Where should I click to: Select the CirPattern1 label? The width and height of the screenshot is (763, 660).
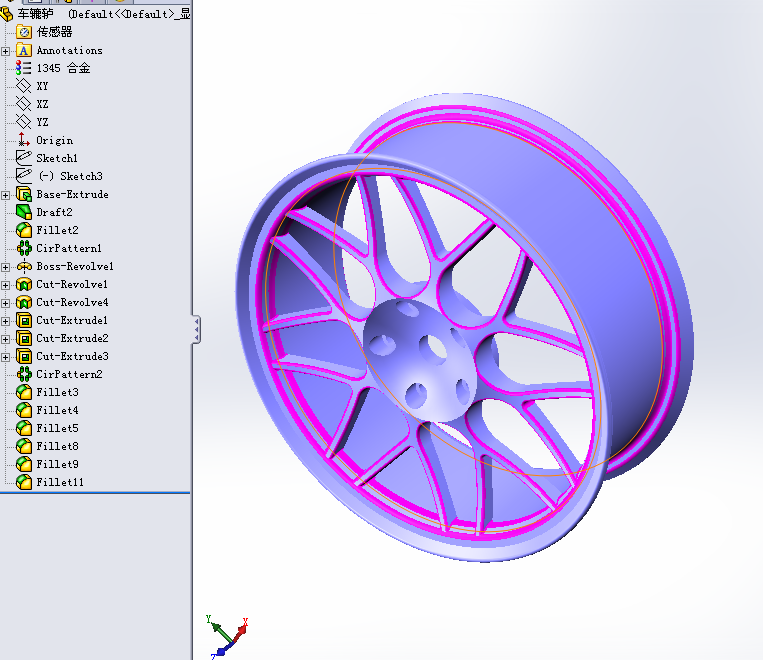(69, 248)
